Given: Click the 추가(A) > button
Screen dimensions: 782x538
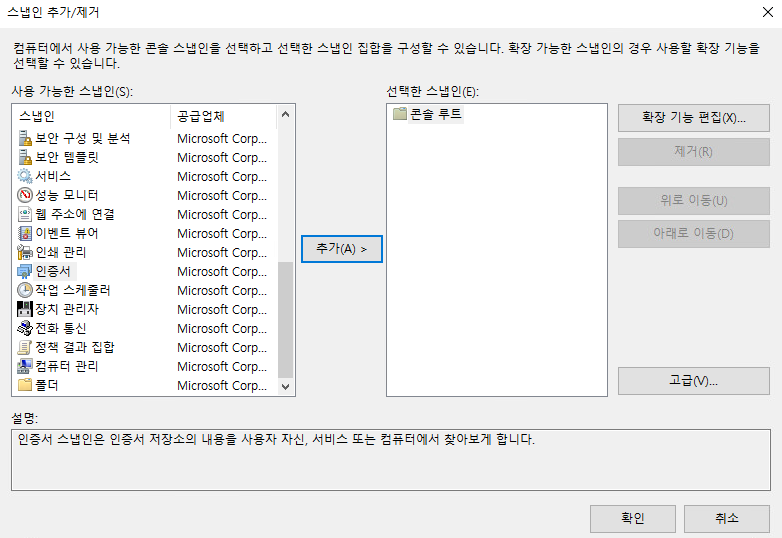Looking at the screenshot, I should click(x=342, y=249).
